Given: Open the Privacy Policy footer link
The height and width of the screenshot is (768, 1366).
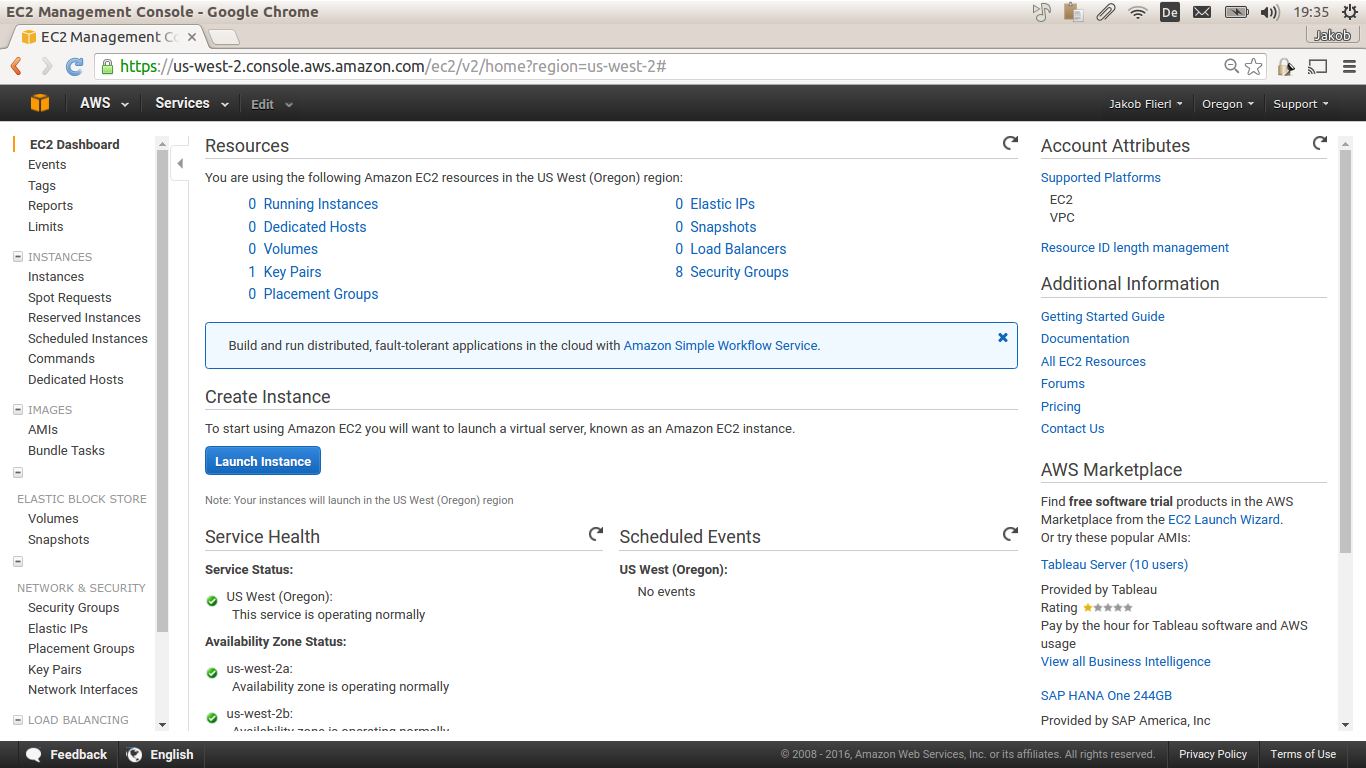Looking at the screenshot, I should (1213, 755).
